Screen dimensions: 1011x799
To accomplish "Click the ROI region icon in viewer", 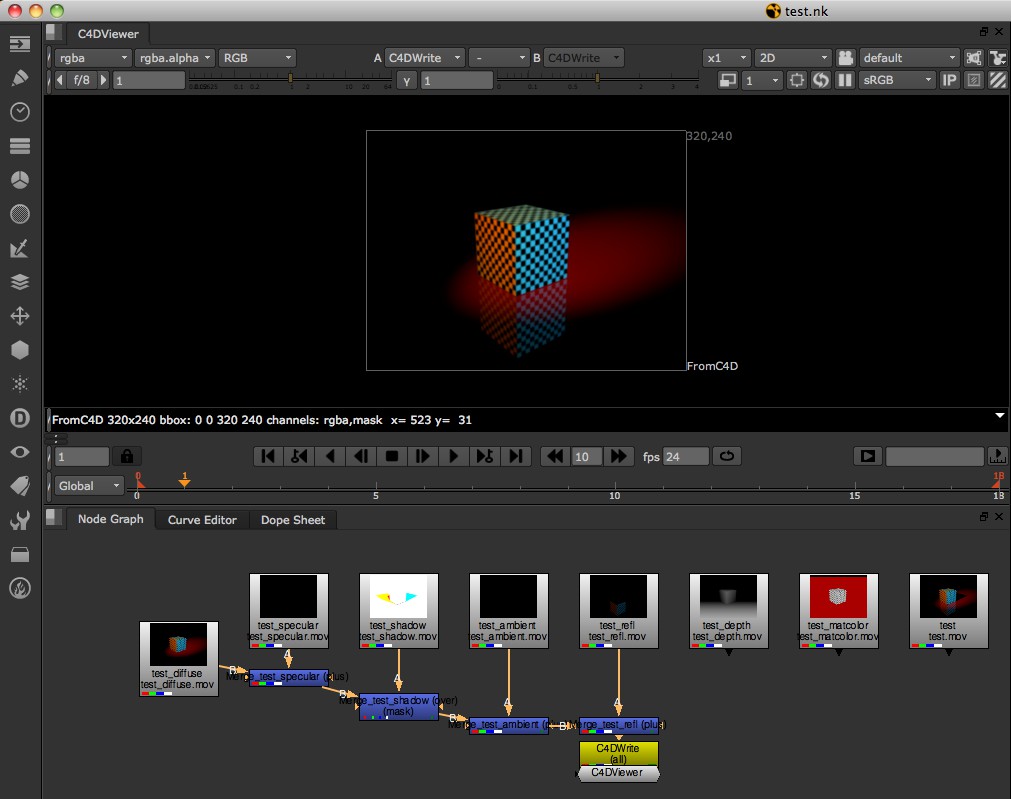I will point(797,80).
